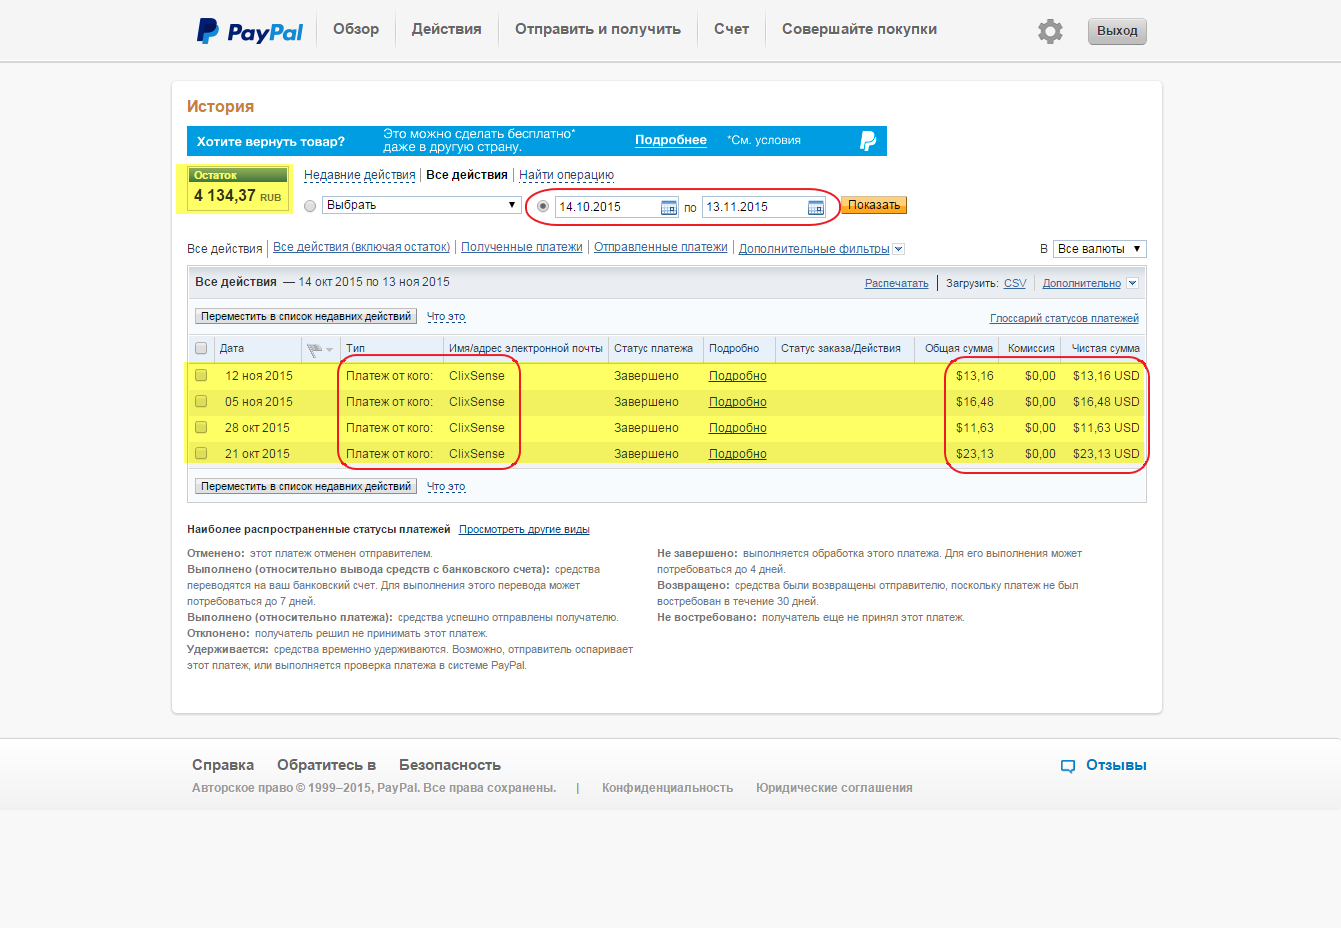Screen dimensions: 1341x928
Task: Open the end date calendar picker
Action: point(816,207)
